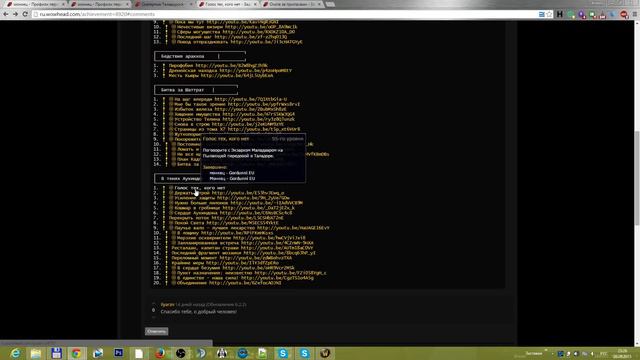Open the 'Крайние меры' quest link
The width and height of the screenshot is (640, 360).
pos(187,263)
